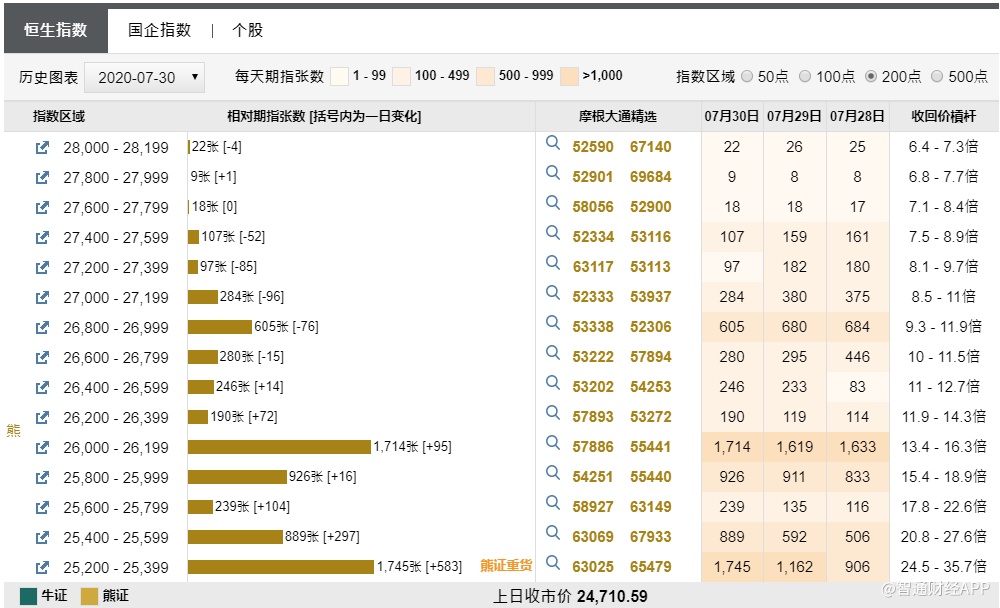Click external link icon for 25,200 - 25,399
The image size is (1000, 608).
pos(42,567)
